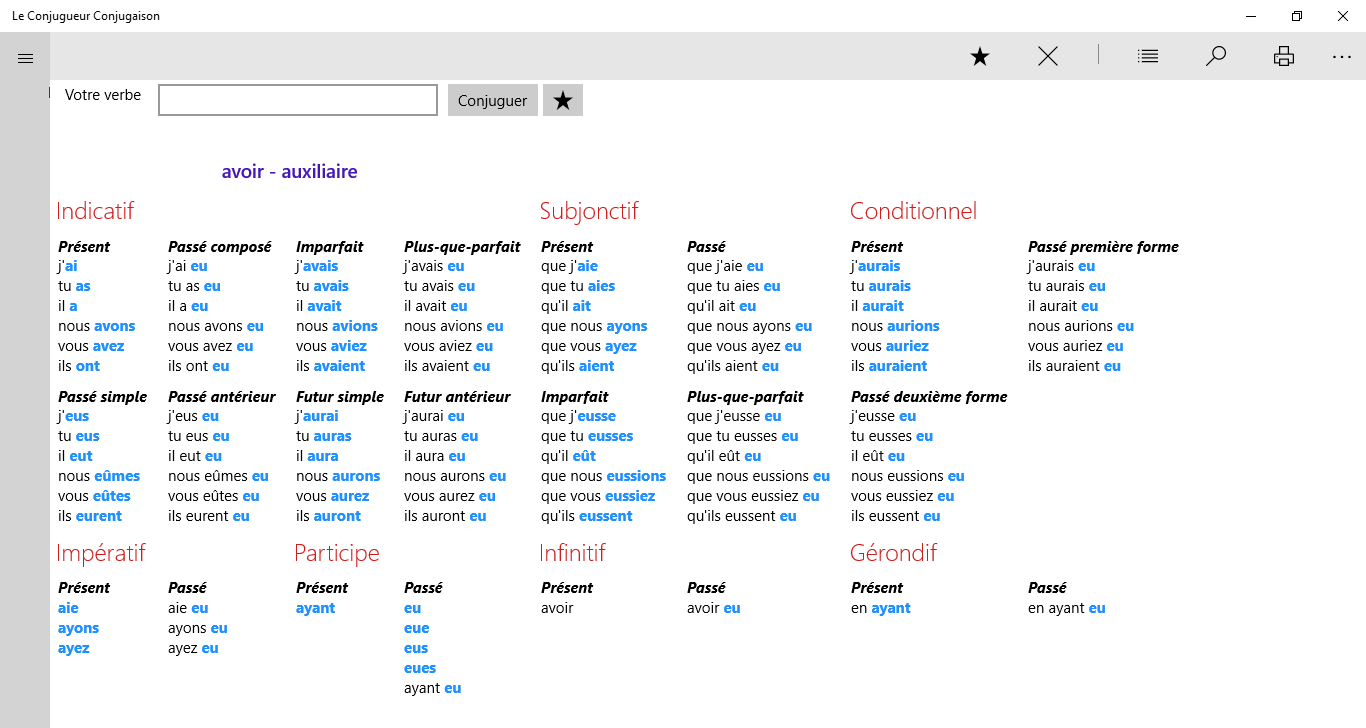Focus the Votre verbe text field
This screenshot has width=1366, height=728.
(x=298, y=100)
